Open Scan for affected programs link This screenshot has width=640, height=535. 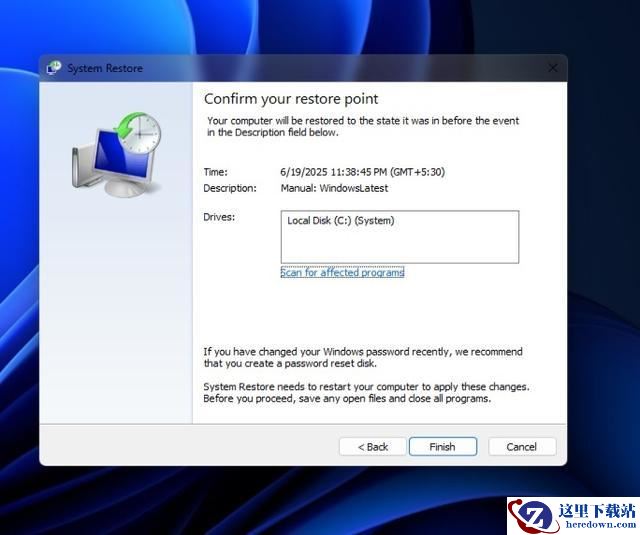pos(342,272)
